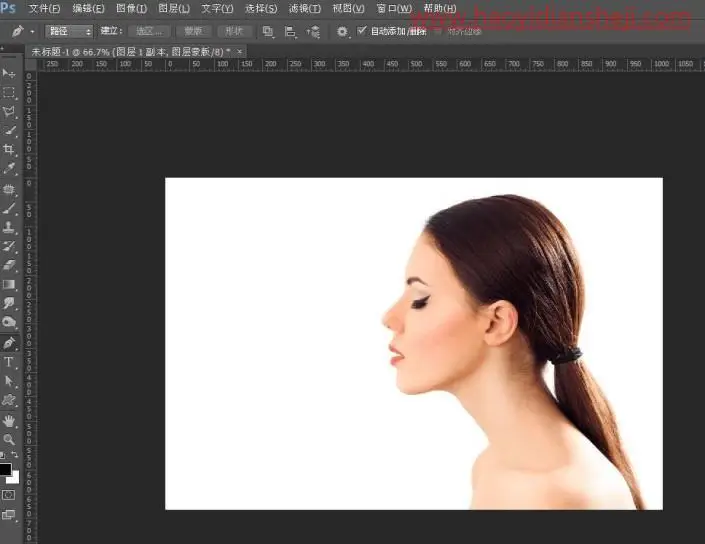
Task: Open the 编辑(E) menu
Action: pyautogui.click(x=88, y=9)
